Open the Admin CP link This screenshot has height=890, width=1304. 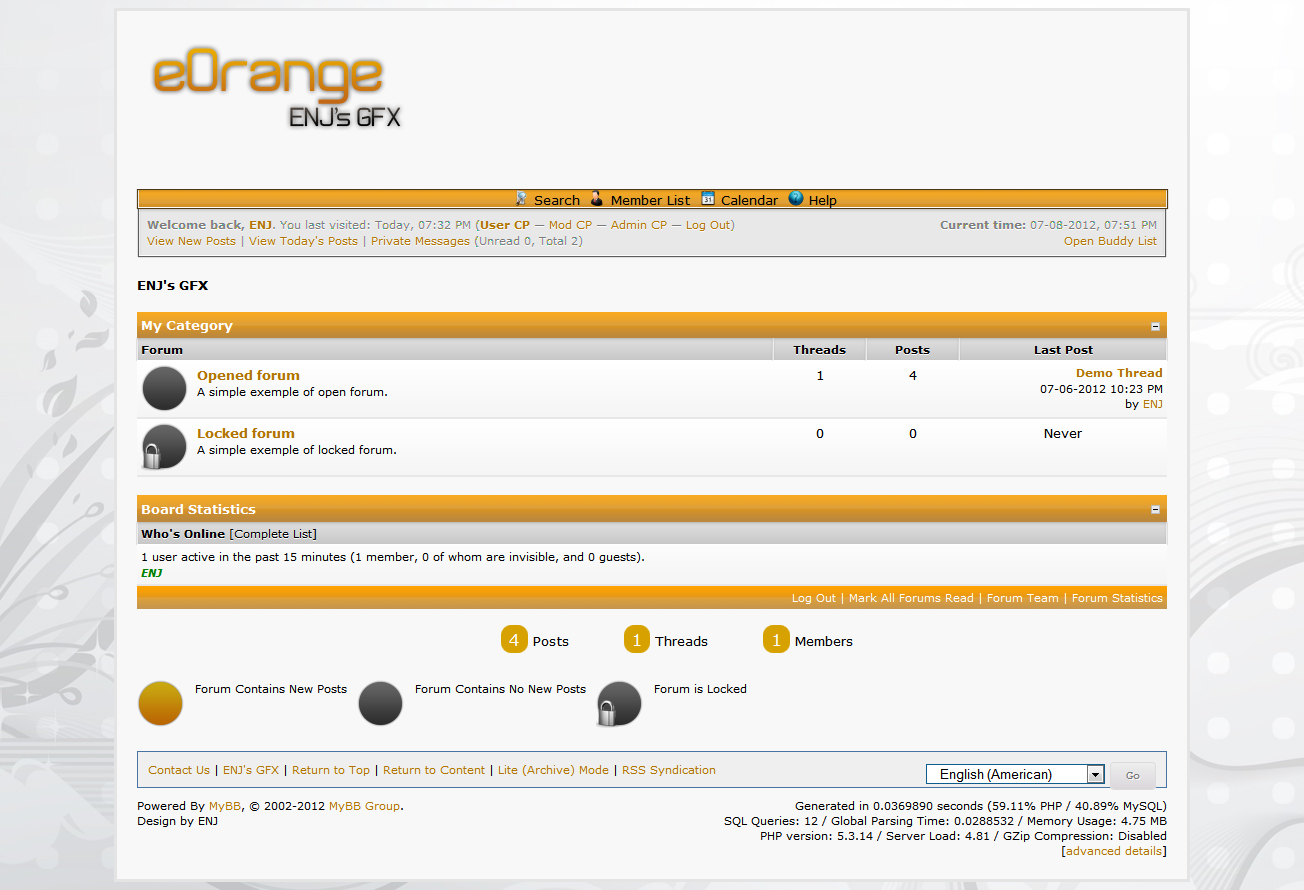pyautogui.click(x=638, y=225)
